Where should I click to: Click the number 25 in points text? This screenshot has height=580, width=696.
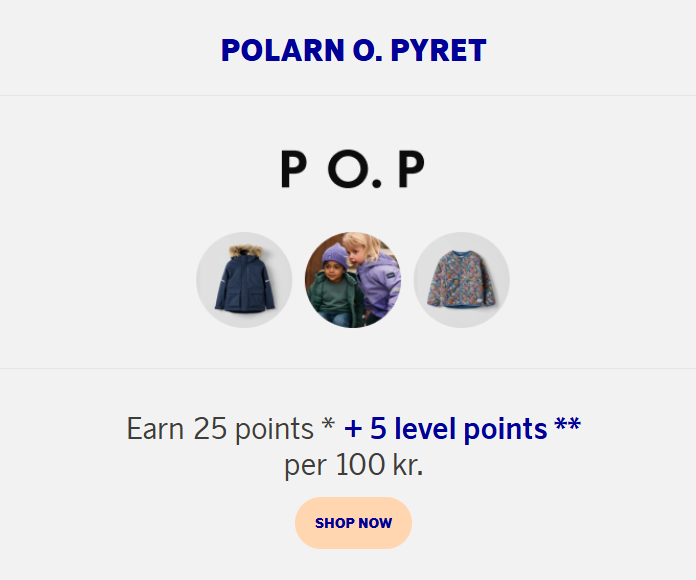[210, 429]
